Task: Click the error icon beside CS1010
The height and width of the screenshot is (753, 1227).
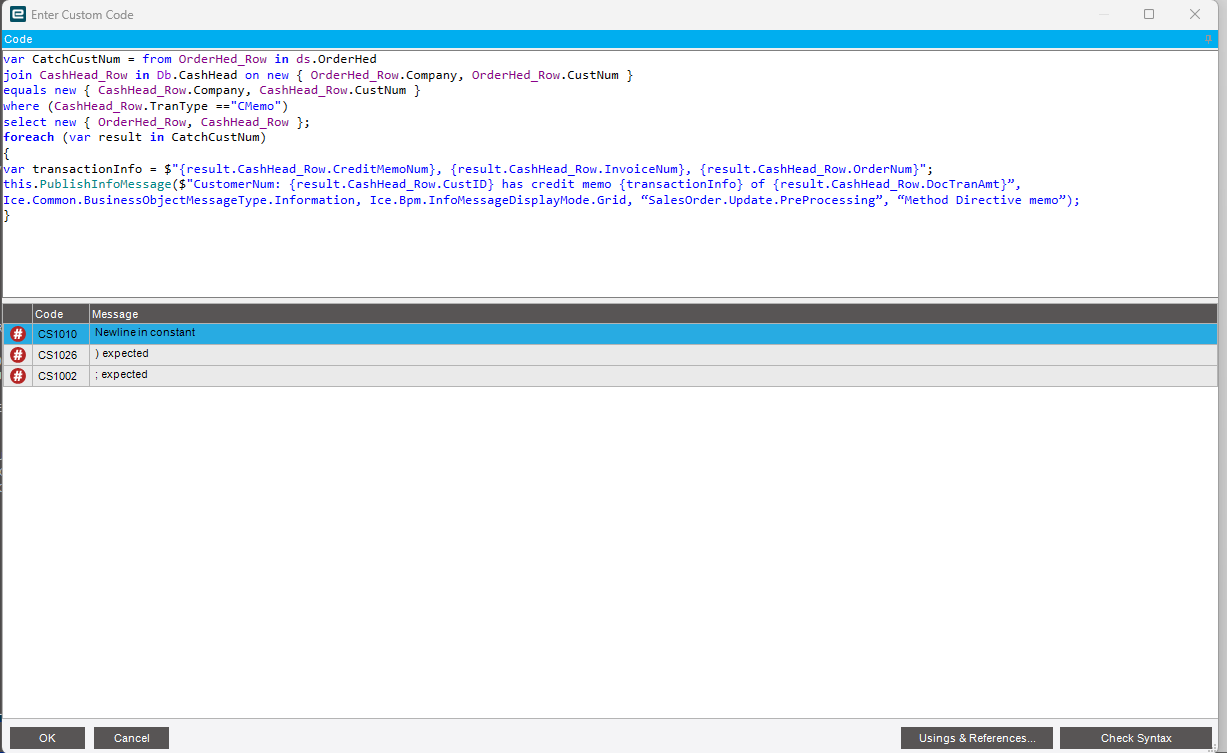Action: point(17,333)
